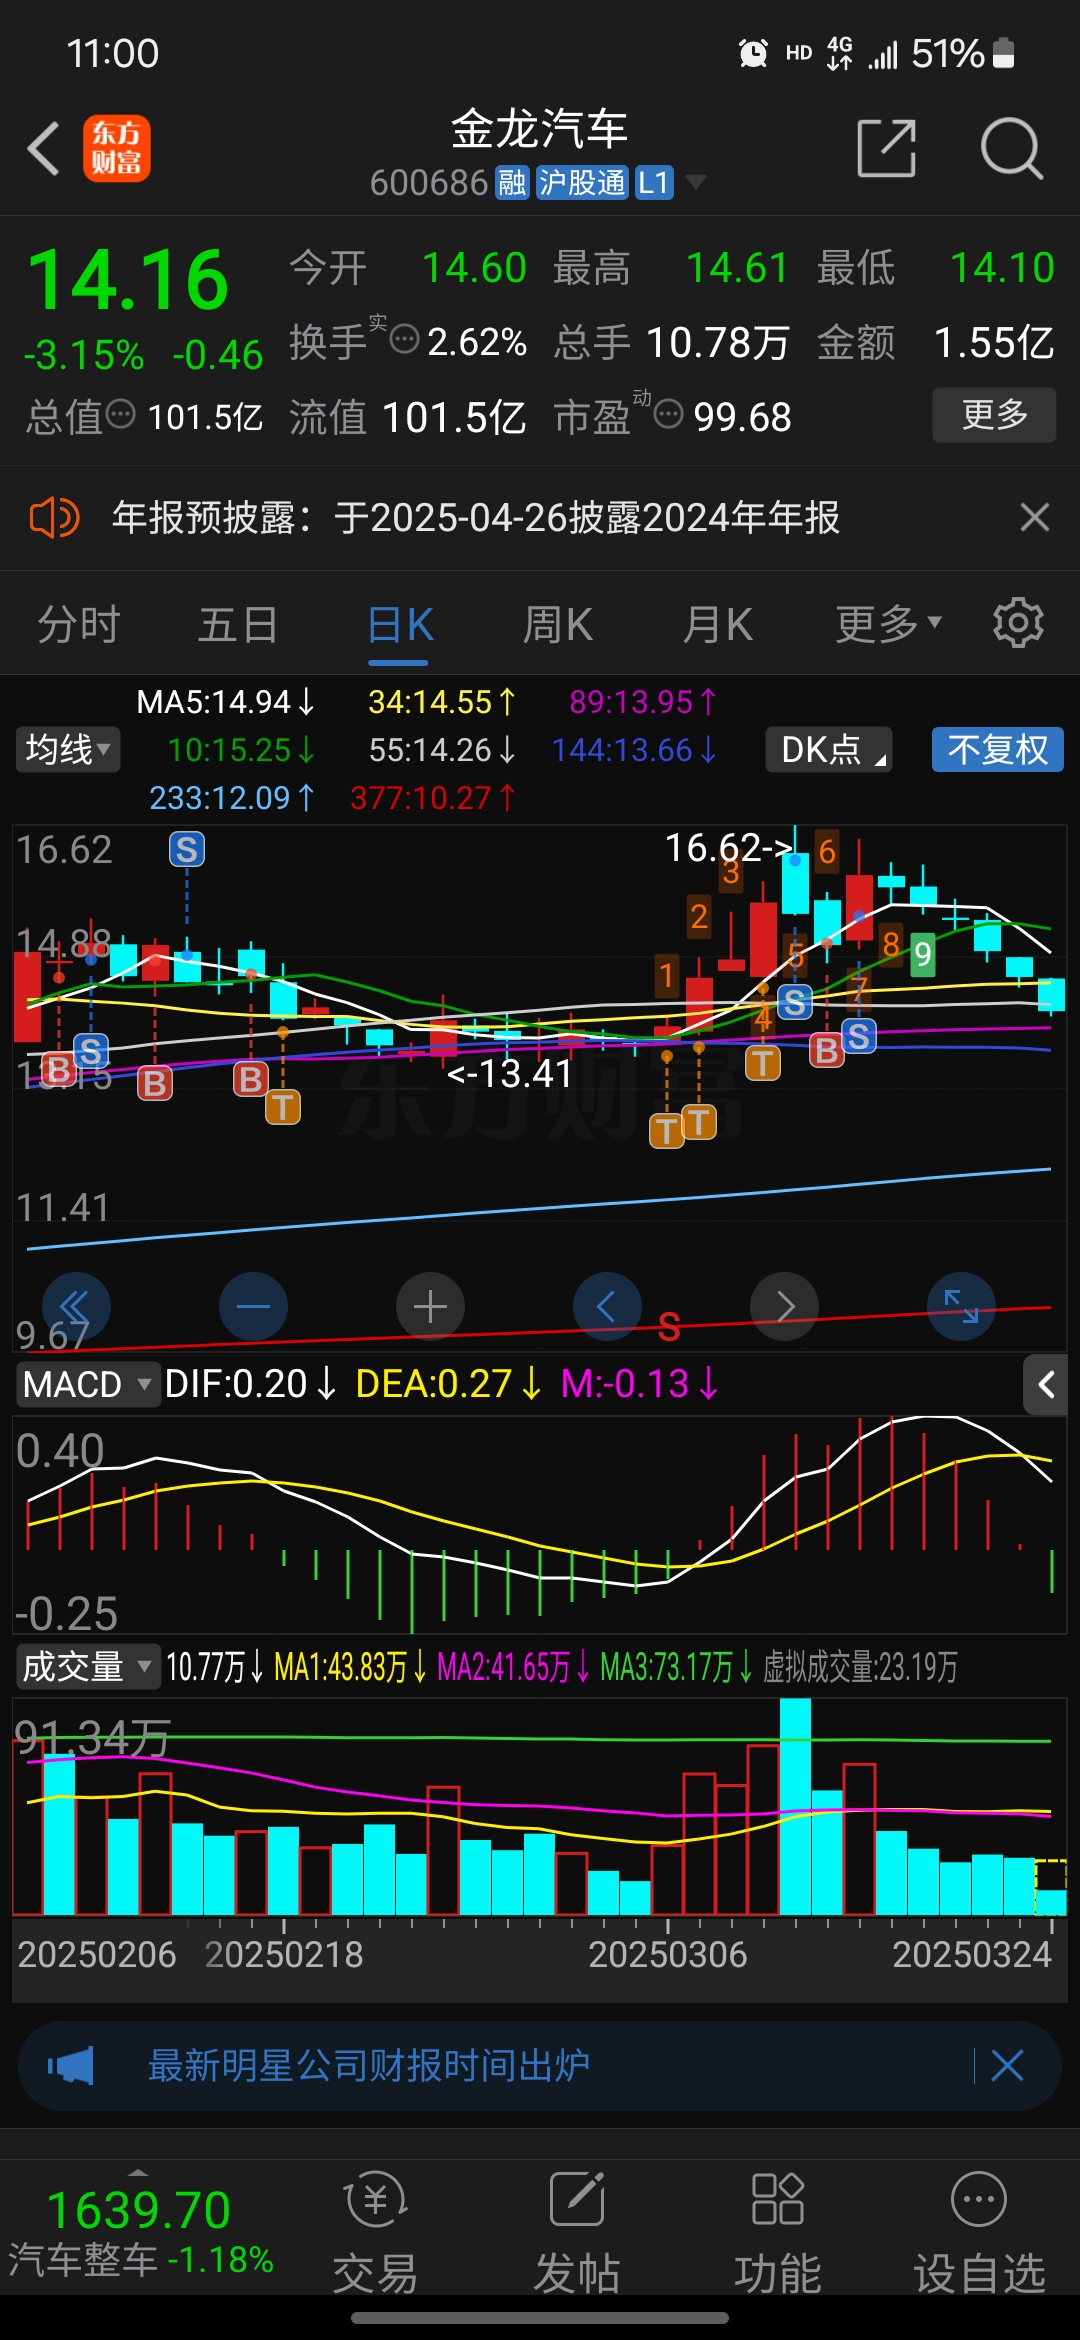1080x2340 pixels.
Task: Open the MACD indicator dropdown
Action: 87,1384
